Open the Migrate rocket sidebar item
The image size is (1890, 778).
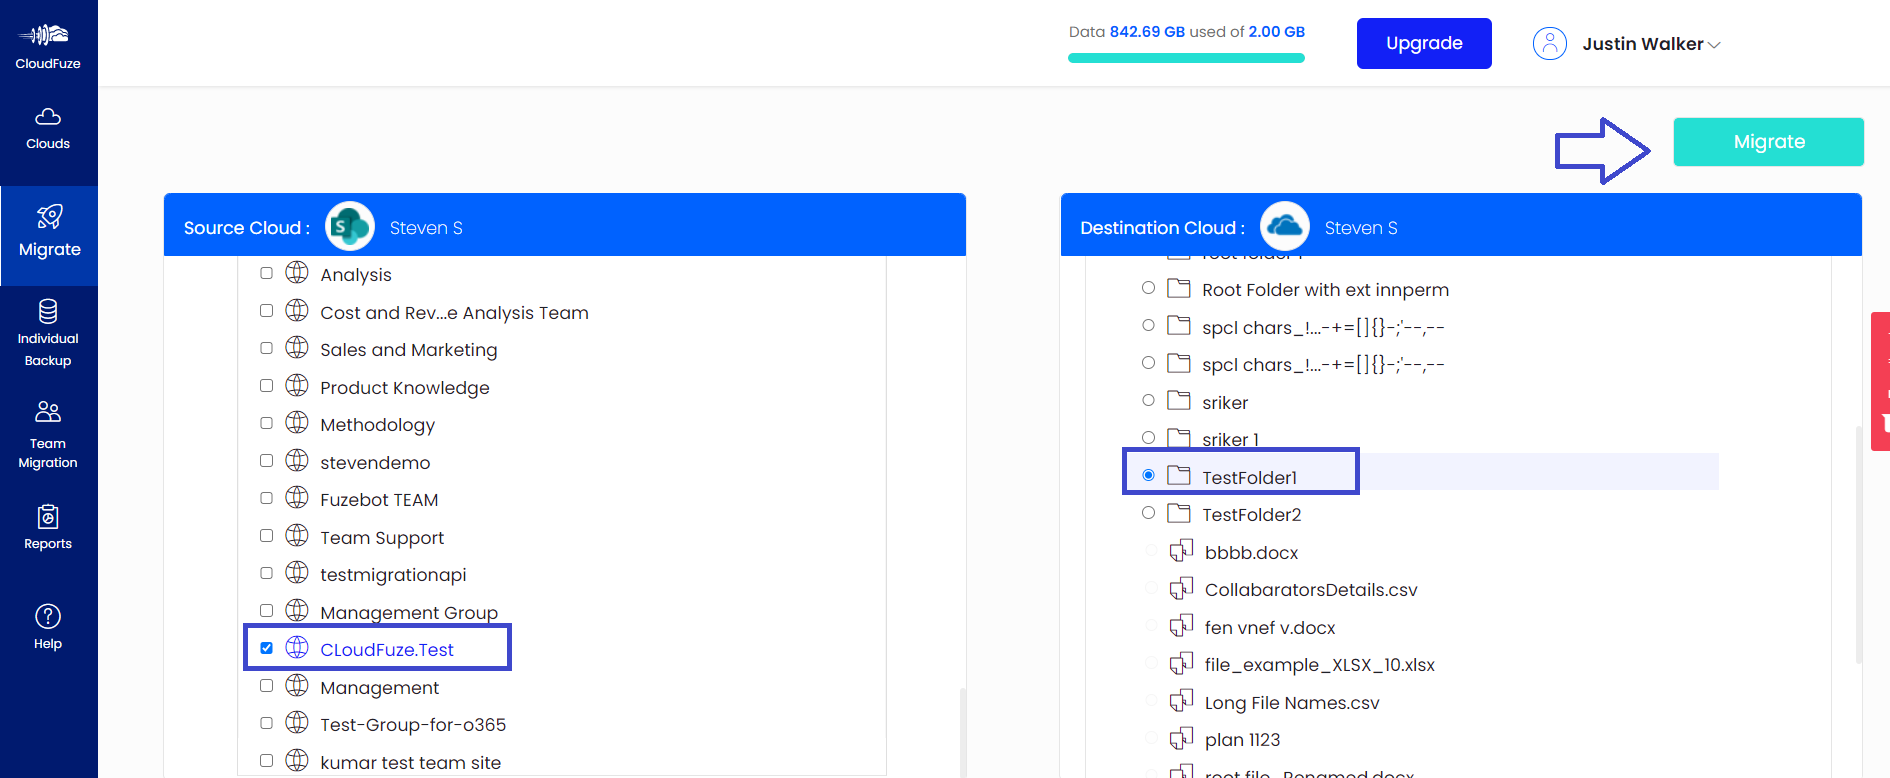(49, 233)
